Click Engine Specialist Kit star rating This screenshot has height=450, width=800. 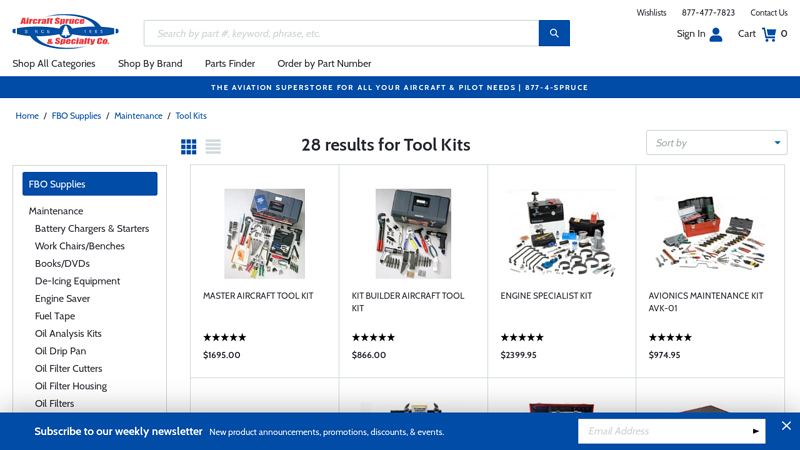pos(522,337)
